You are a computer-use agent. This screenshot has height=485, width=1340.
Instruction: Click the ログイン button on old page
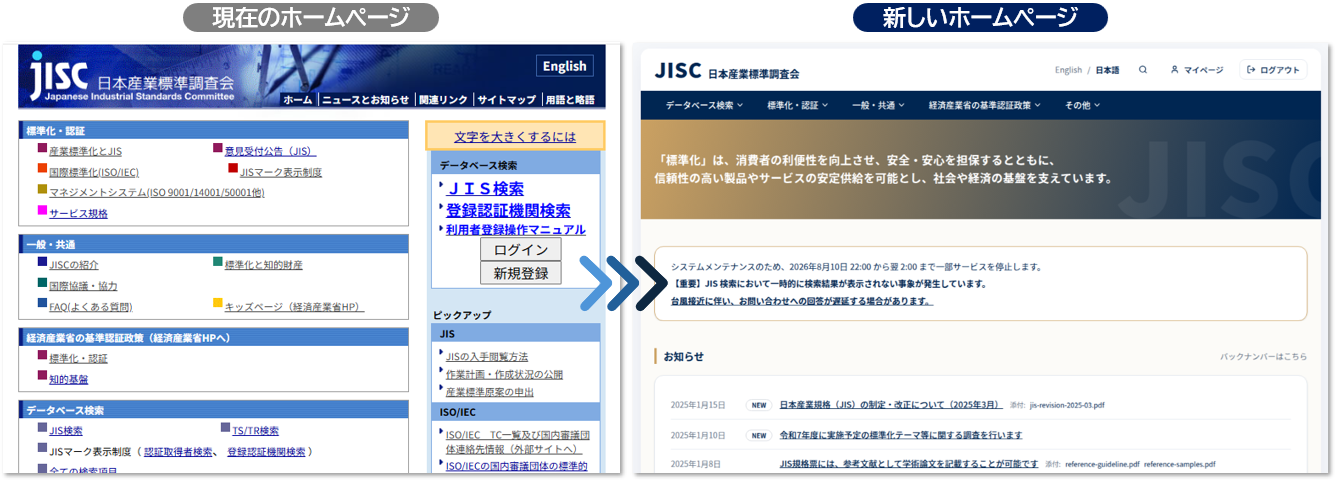coord(521,249)
